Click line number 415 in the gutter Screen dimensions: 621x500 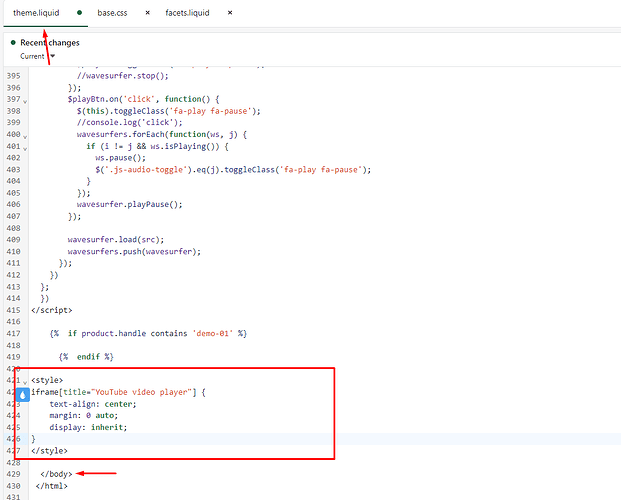[13, 310]
